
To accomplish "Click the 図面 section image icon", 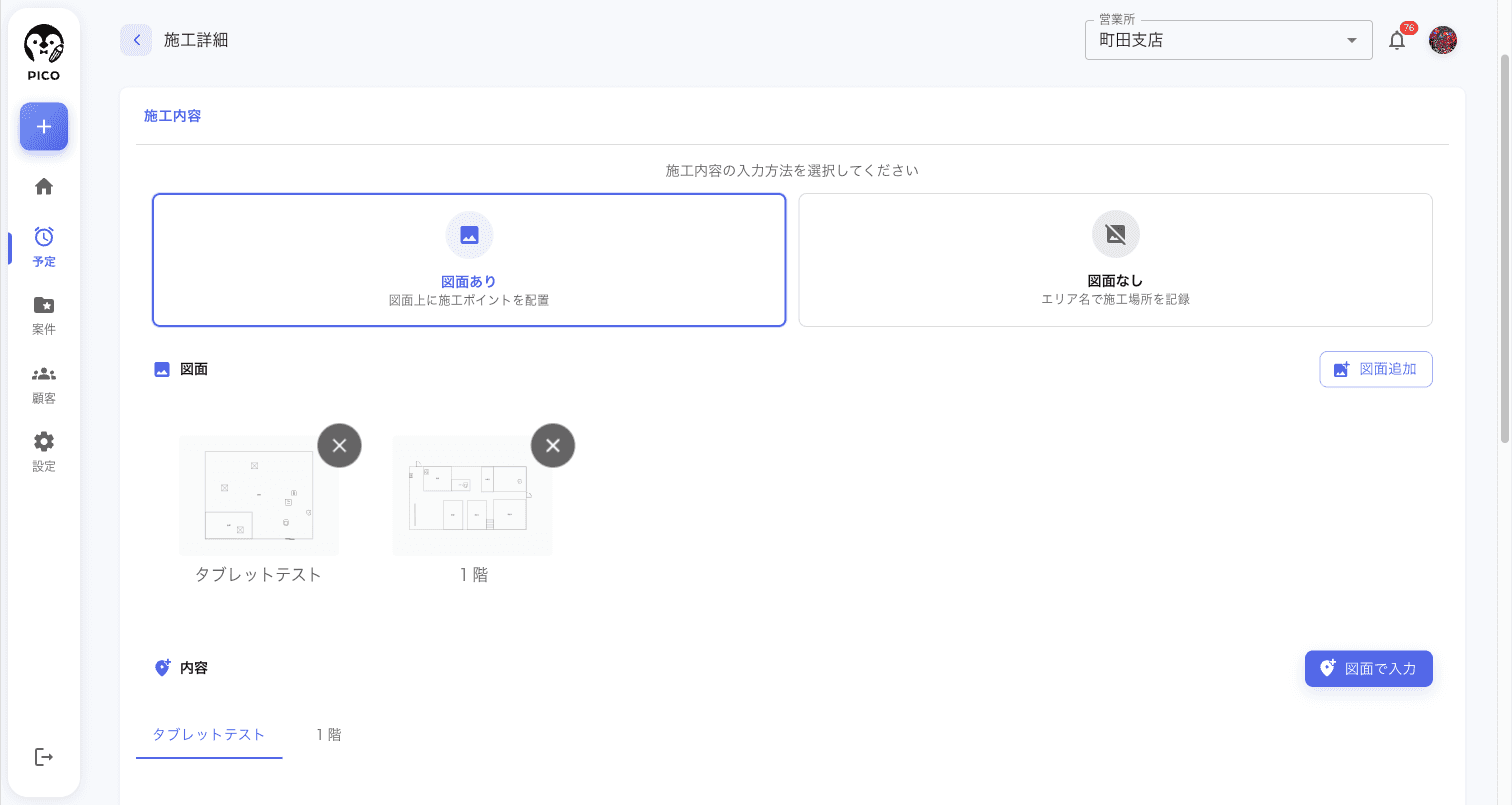I will (x=162, y=369).
